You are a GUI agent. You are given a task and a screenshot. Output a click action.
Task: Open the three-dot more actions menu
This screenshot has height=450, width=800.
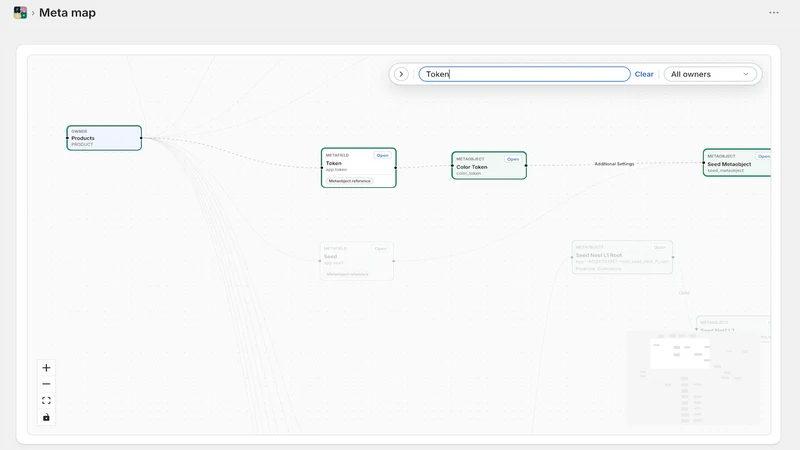(773, 13)
